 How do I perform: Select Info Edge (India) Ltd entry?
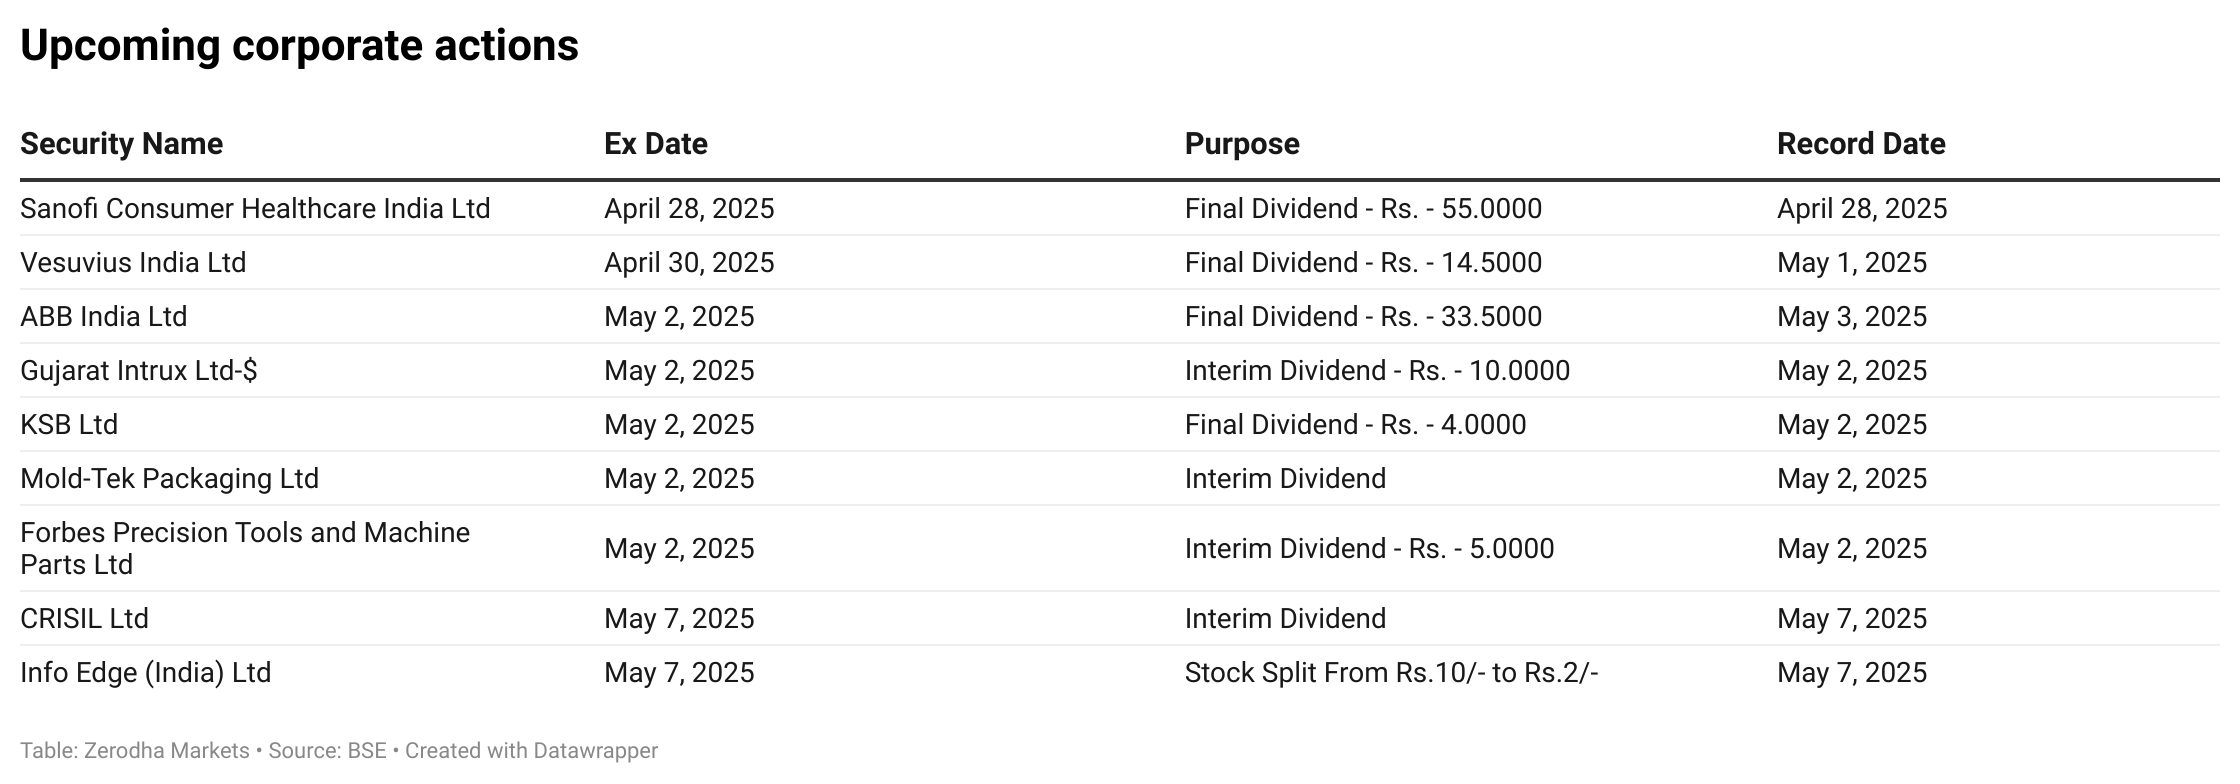coord(146,673)
